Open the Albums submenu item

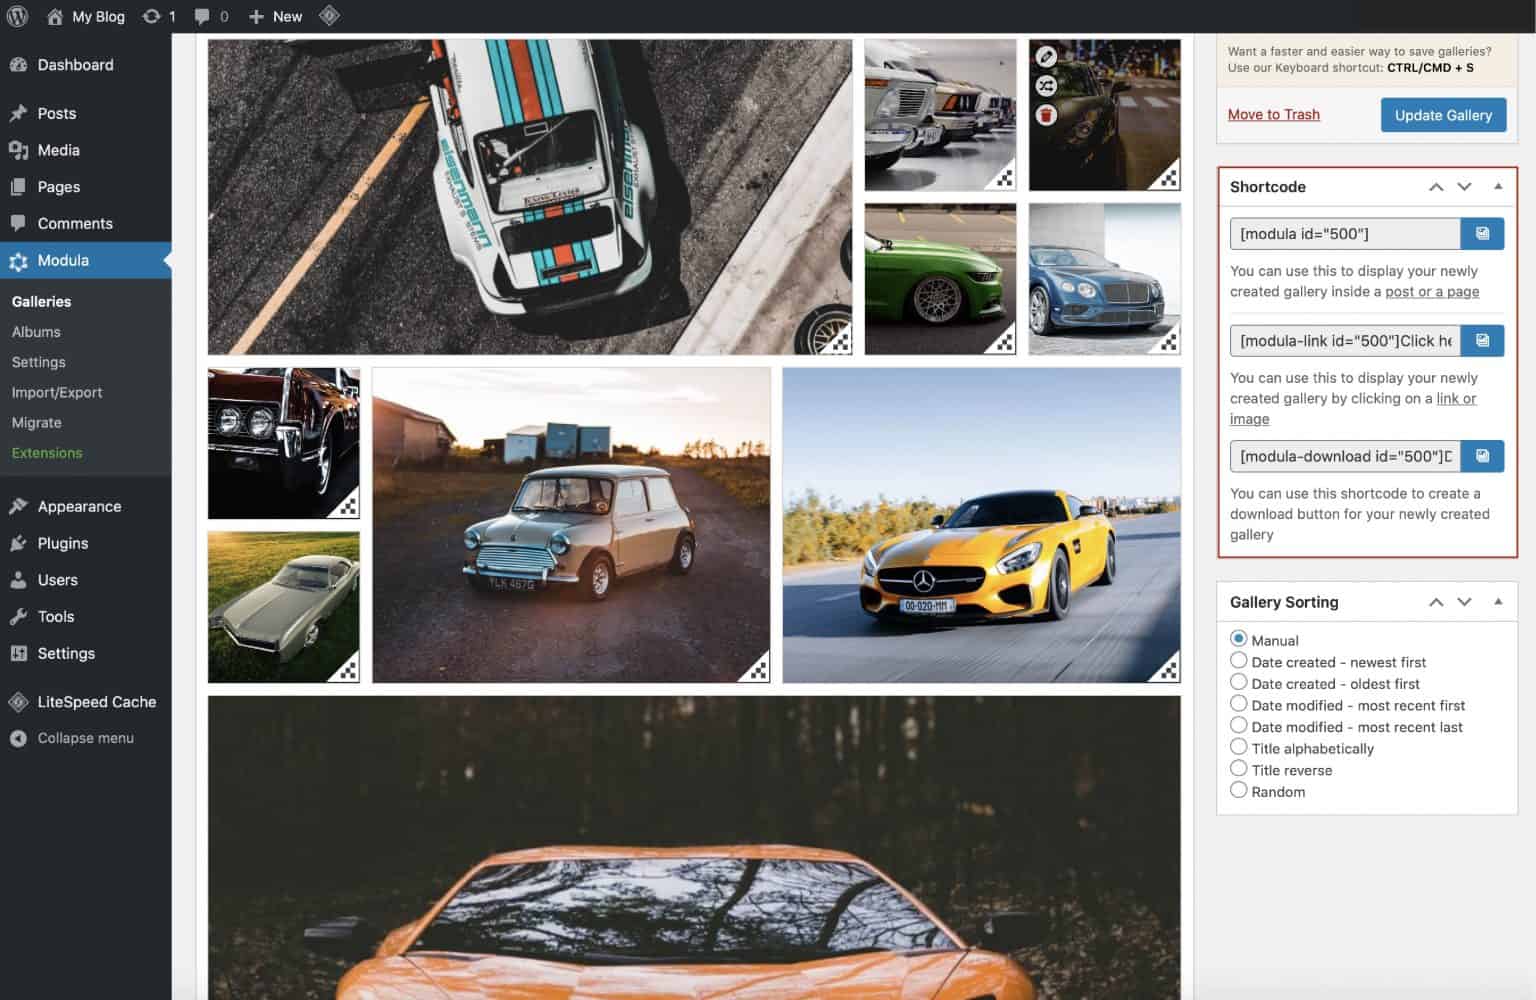[x=36, y=331]
